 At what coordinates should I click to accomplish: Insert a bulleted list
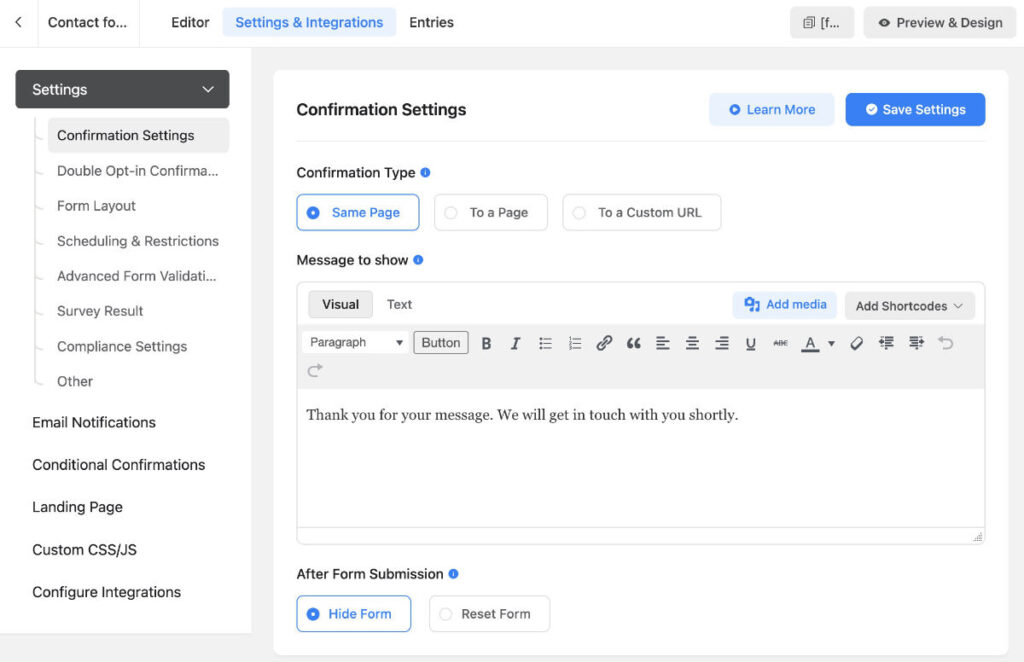545,342
